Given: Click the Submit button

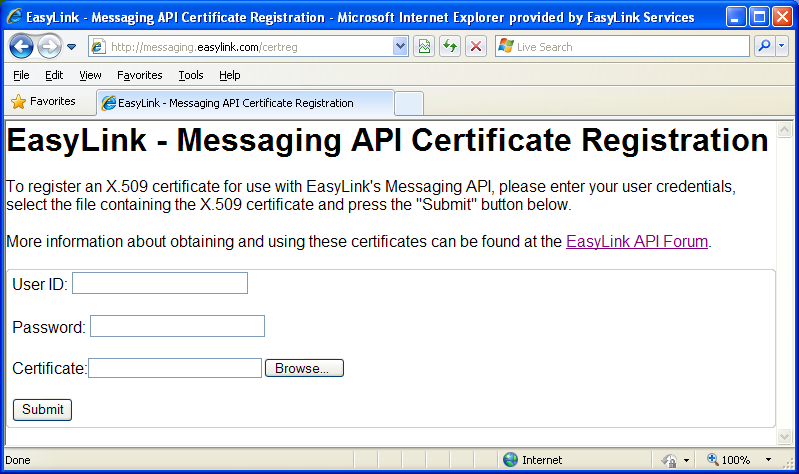Looking at the screenshot, I should pyautogui.click(x=42, y=410).
